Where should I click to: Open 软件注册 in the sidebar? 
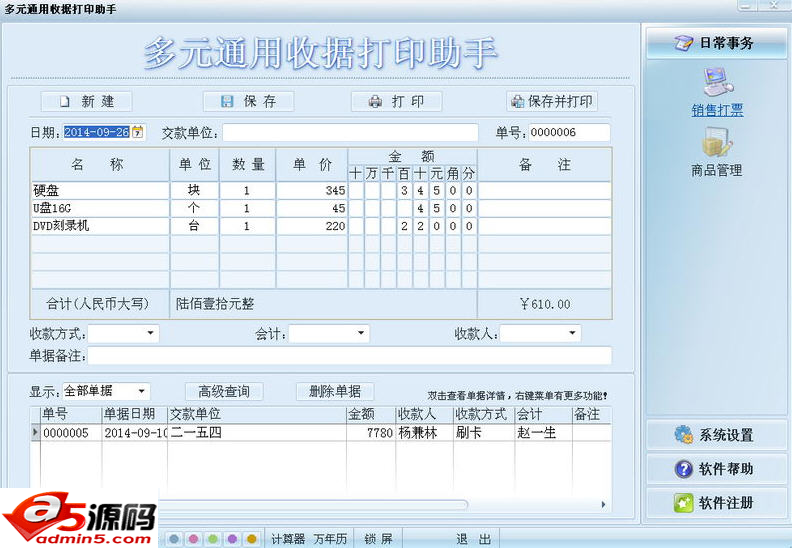716,503
